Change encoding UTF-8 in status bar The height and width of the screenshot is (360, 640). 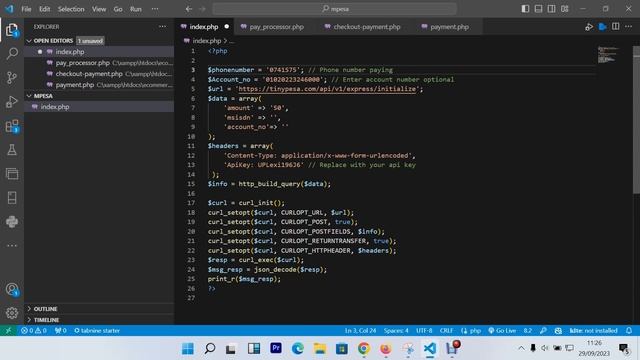click(x=424, y=331)
